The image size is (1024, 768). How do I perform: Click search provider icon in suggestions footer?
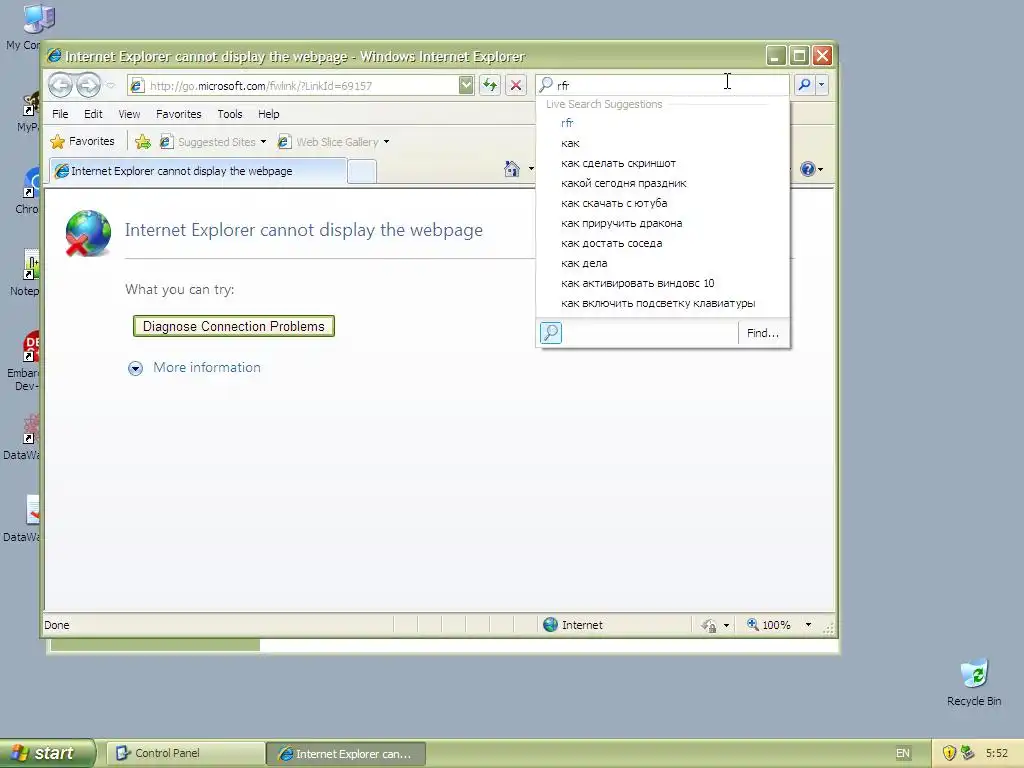(551, 333)
